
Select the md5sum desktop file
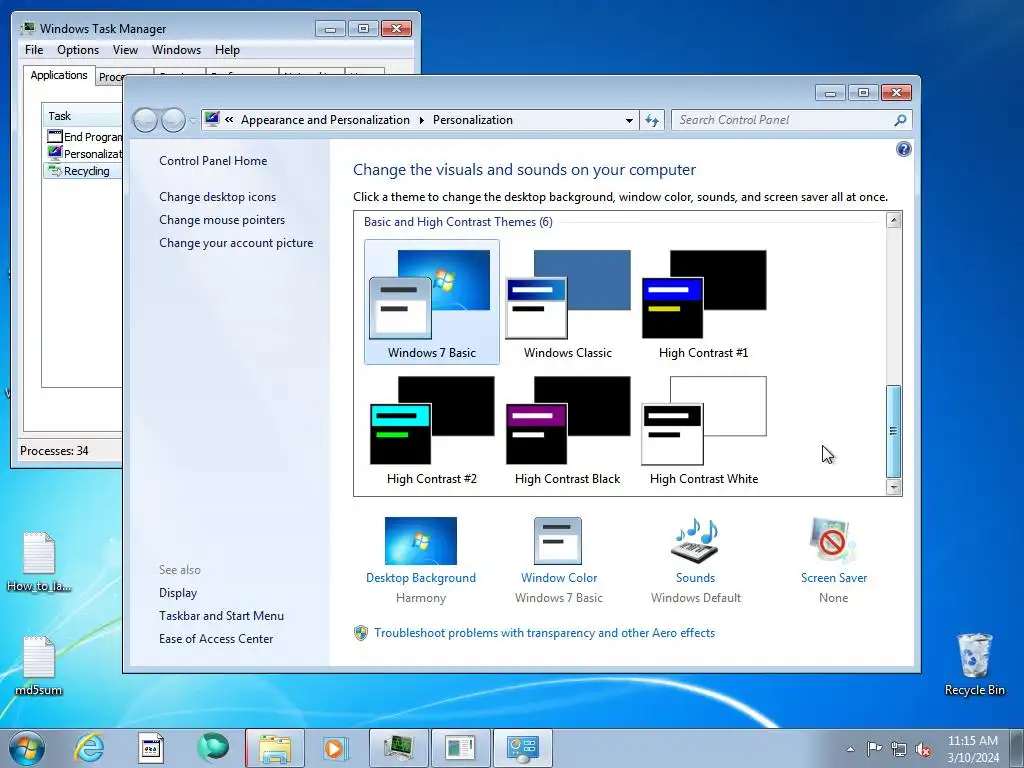(x=39, y=665)
